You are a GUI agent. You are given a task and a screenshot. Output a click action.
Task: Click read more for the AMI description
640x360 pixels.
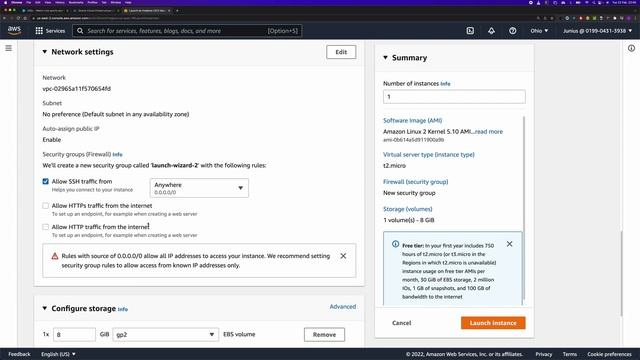[x=489, y=131]
